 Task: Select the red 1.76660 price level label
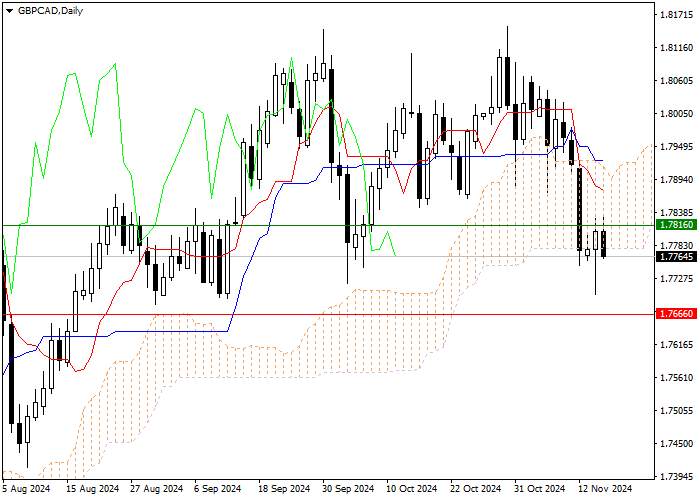[x=677, y=314]
